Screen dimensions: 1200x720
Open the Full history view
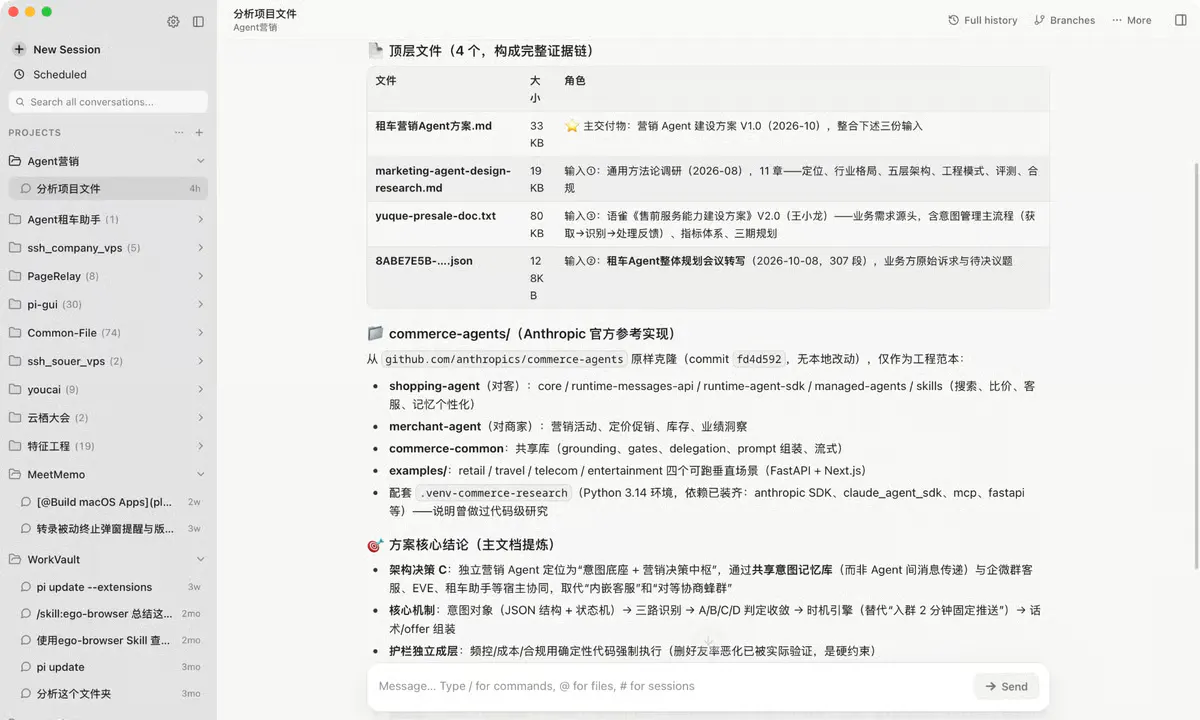click(982, 20)
